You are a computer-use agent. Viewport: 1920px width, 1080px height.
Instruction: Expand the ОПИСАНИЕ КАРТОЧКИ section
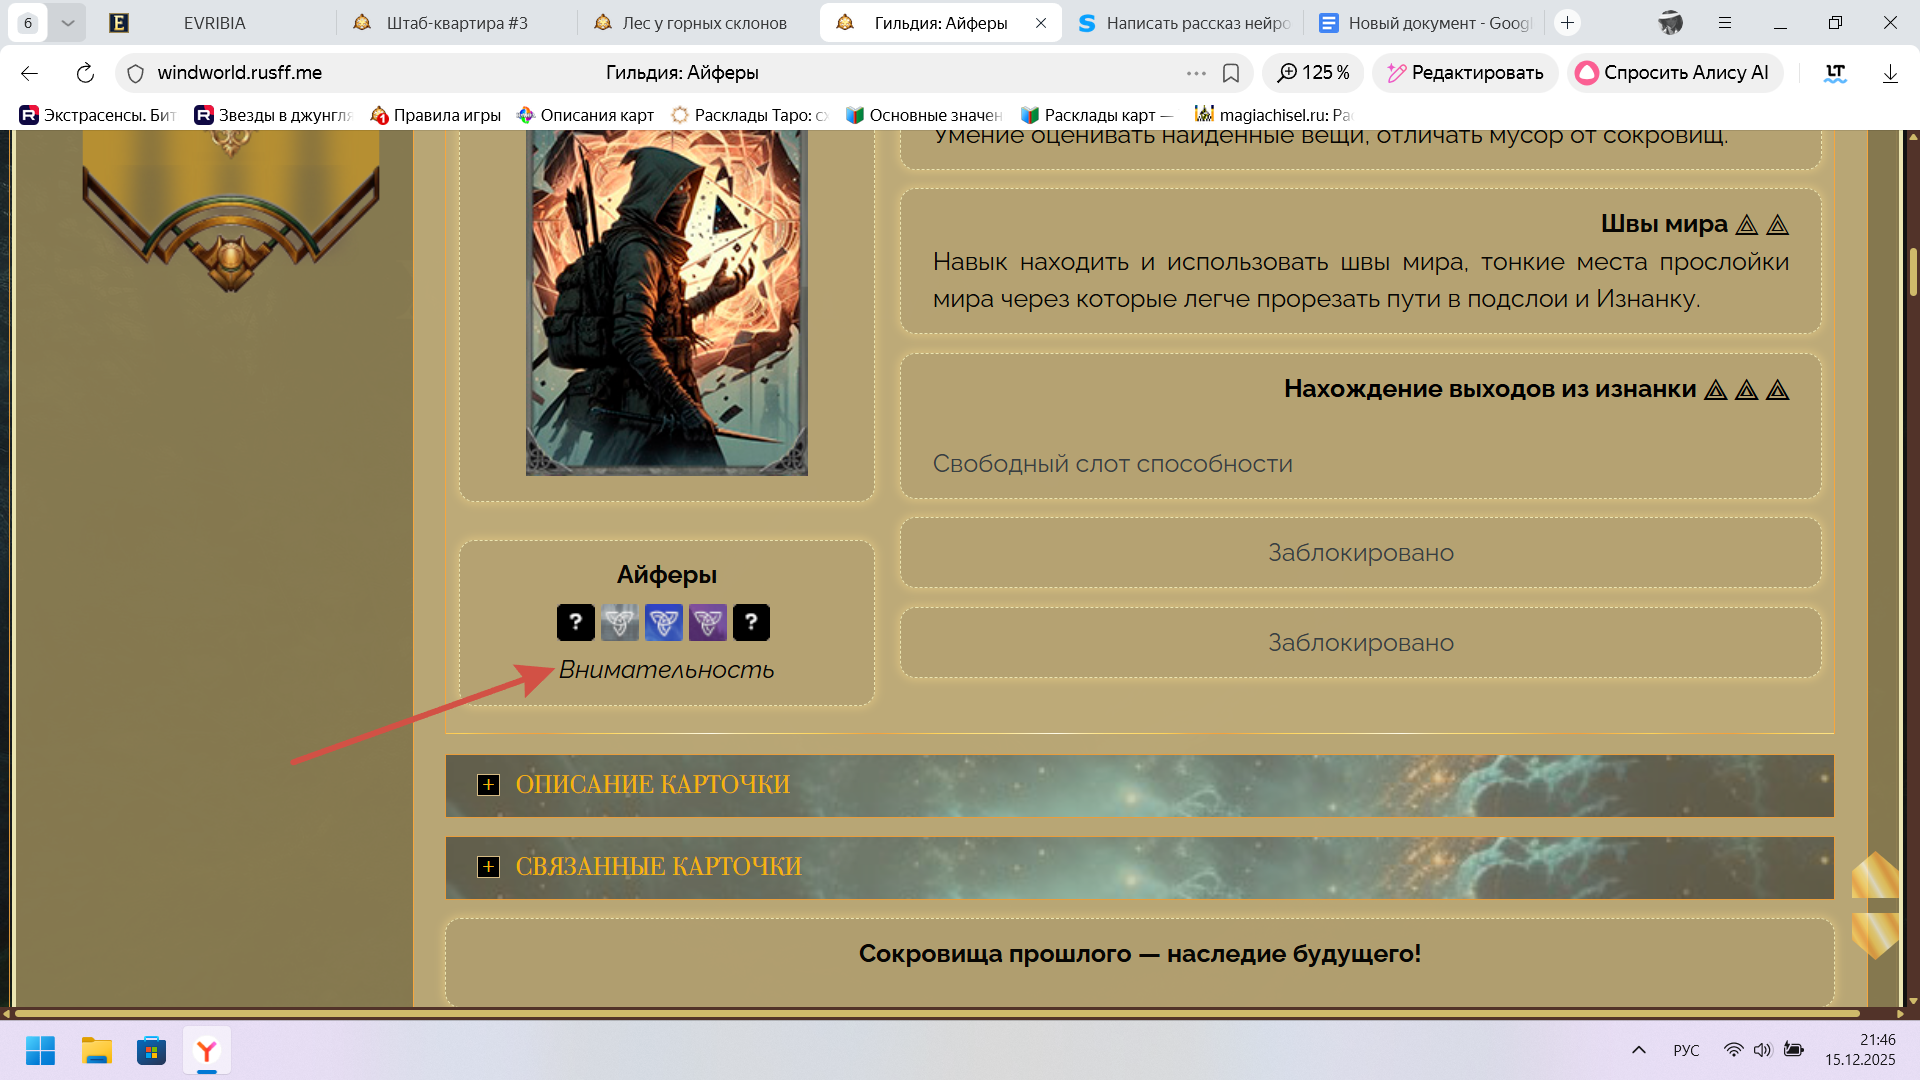pos(488,785)
